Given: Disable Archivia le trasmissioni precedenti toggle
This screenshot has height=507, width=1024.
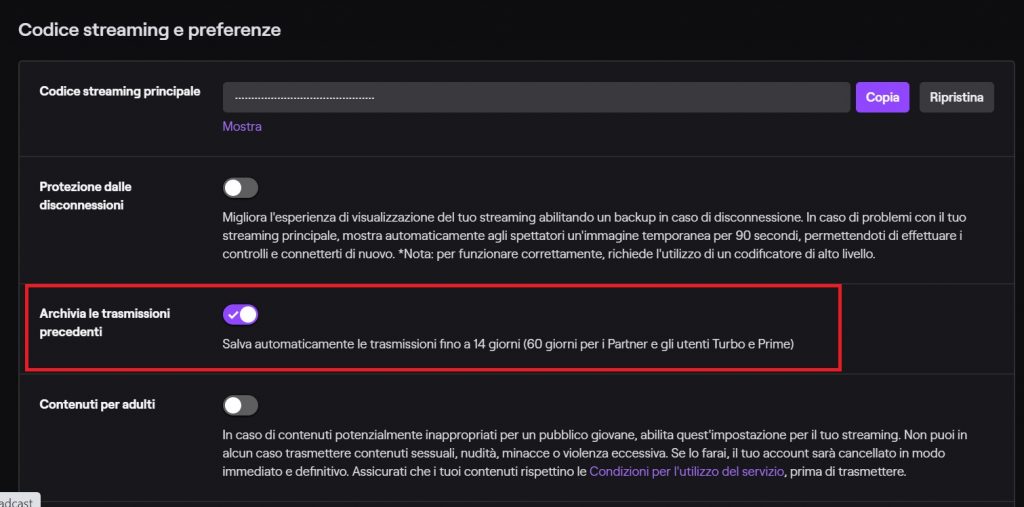Looking at the screenshot, I should [x=240, y=314].
